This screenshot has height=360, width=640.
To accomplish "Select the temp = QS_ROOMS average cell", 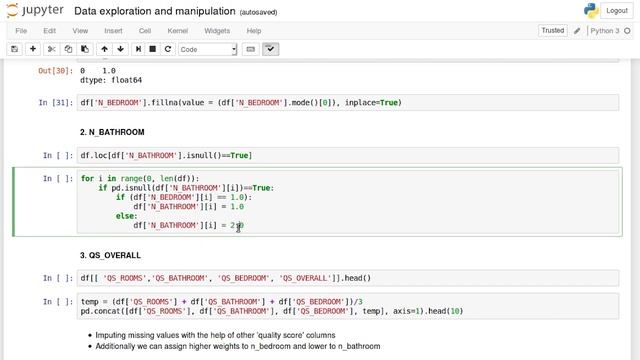I will [x=348, y=306].
